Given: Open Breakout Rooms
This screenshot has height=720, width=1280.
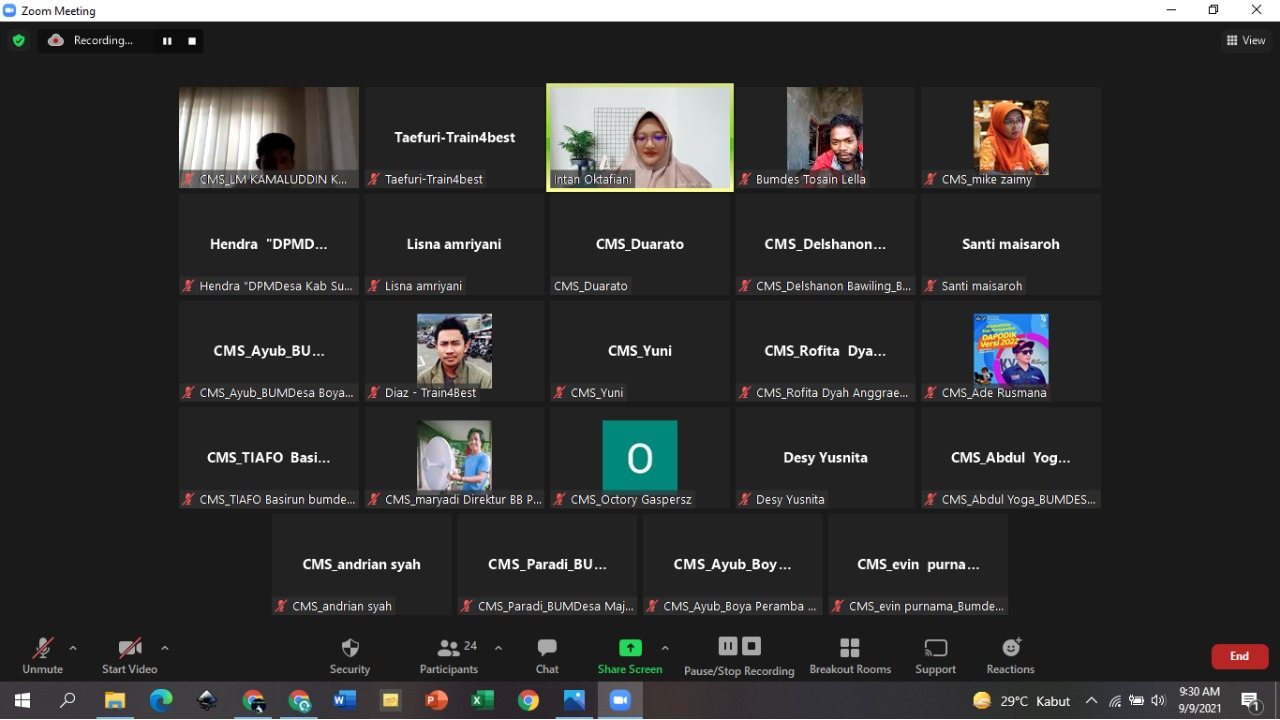Looking at the screenshot, I should [850, 656].
